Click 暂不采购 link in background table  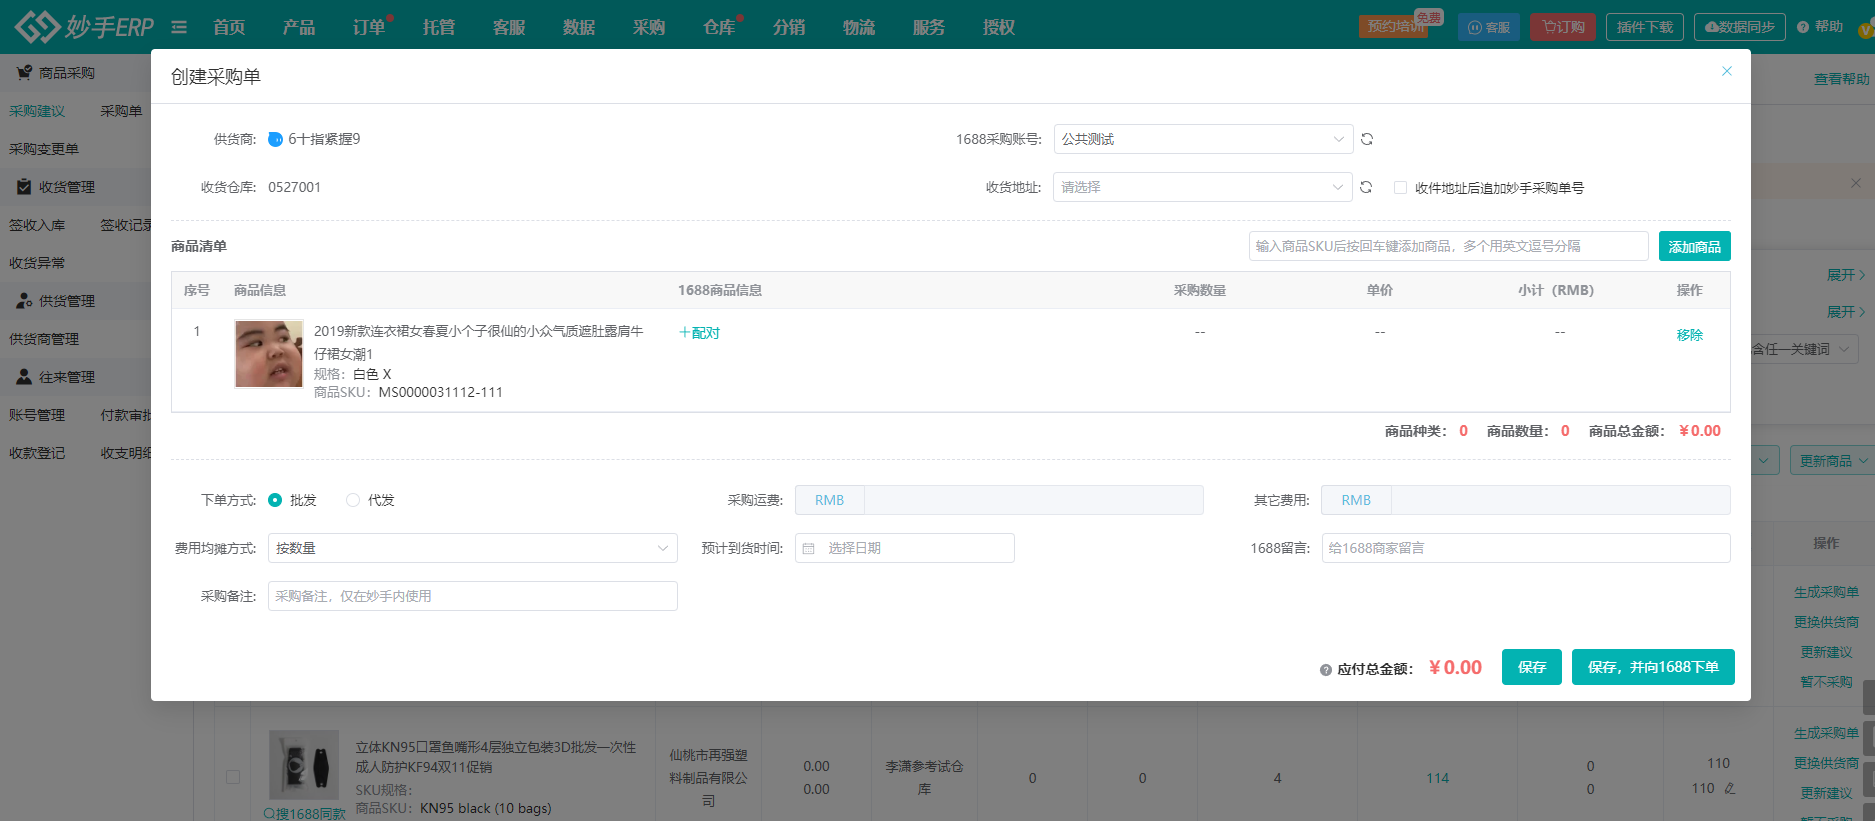(1826, 682)
